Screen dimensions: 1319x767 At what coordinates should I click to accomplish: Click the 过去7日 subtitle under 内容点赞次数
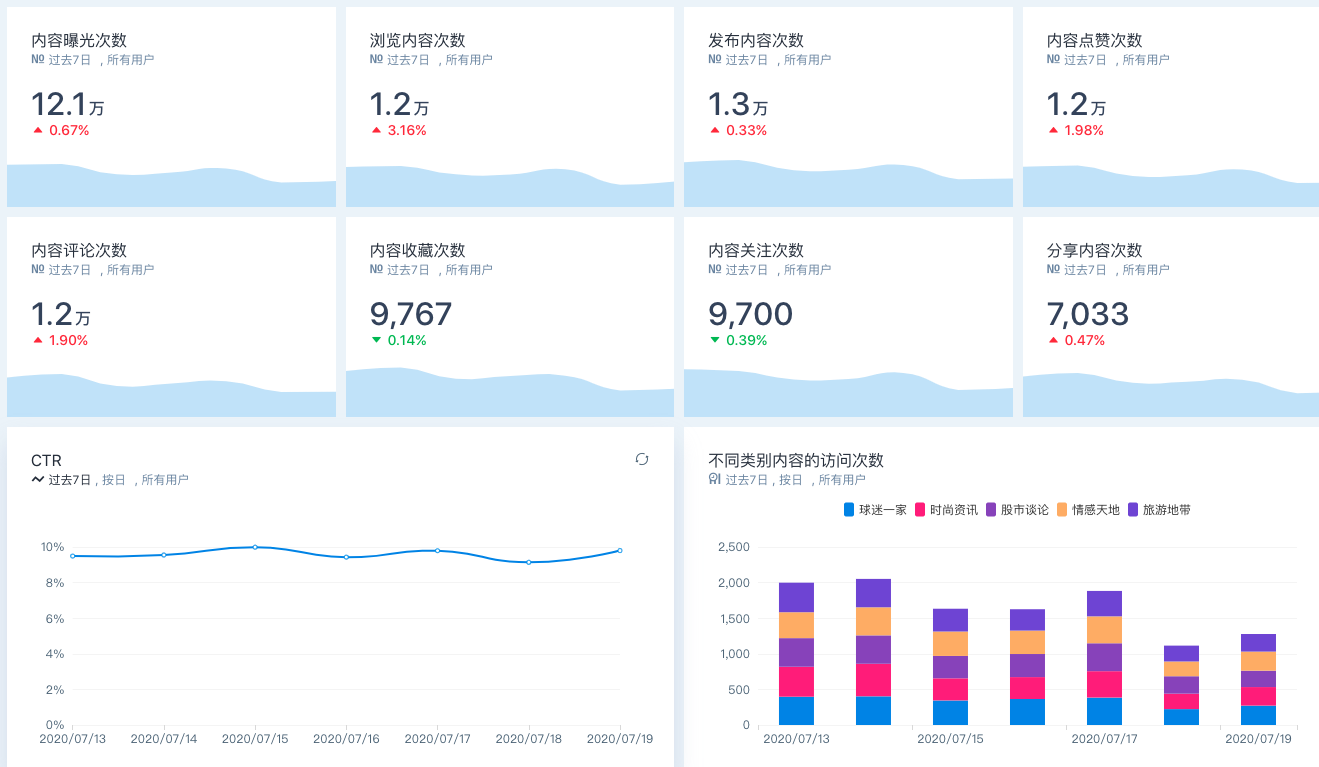[x=1085, y=60]
